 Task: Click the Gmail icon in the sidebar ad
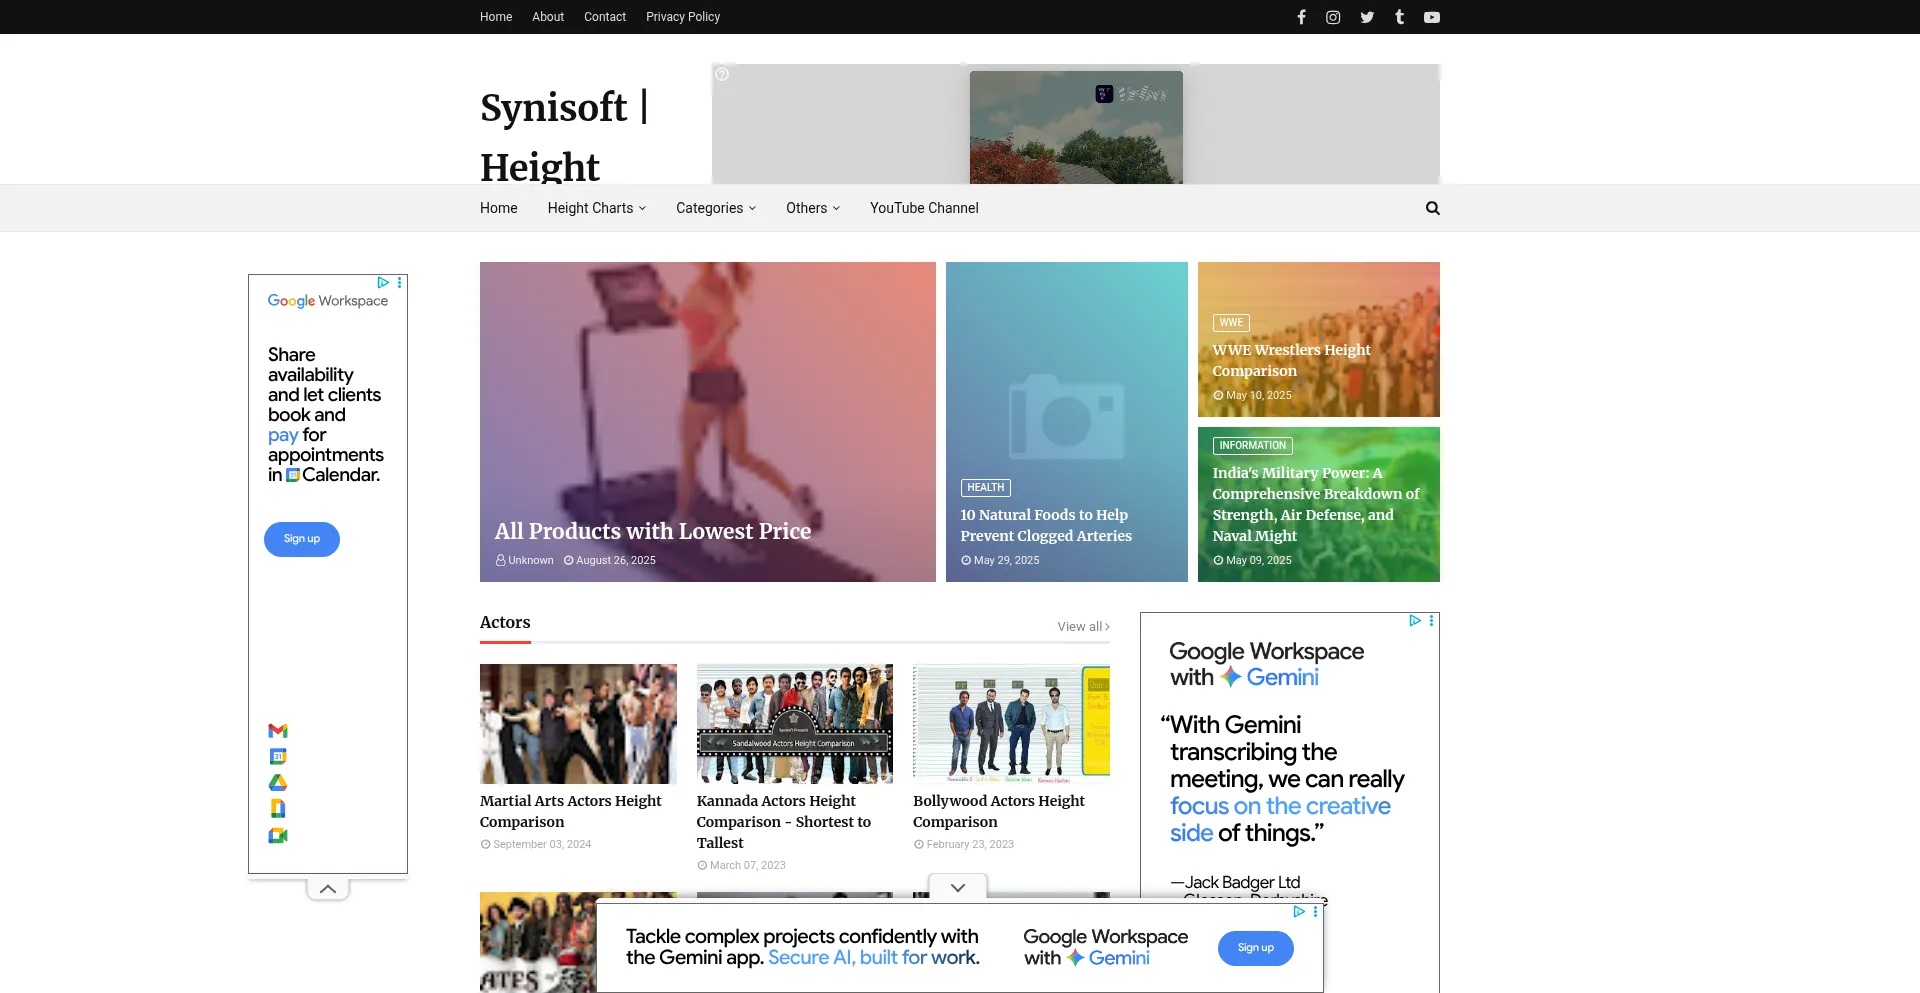[x=277, y=731]
